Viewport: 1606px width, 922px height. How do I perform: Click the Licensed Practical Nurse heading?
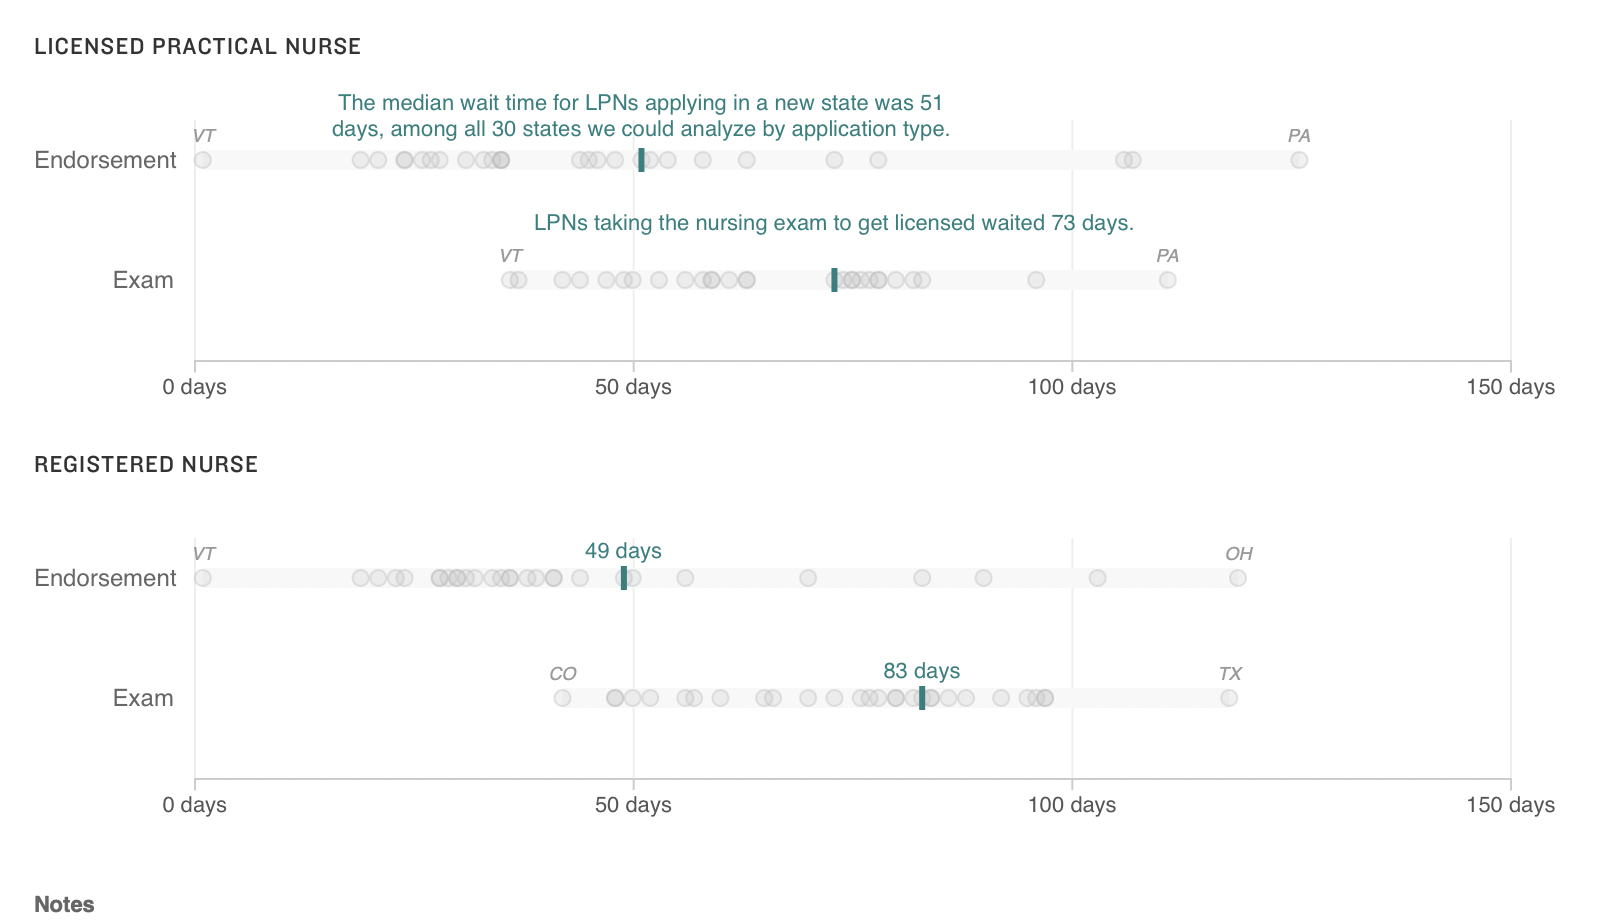coord(197,47)
